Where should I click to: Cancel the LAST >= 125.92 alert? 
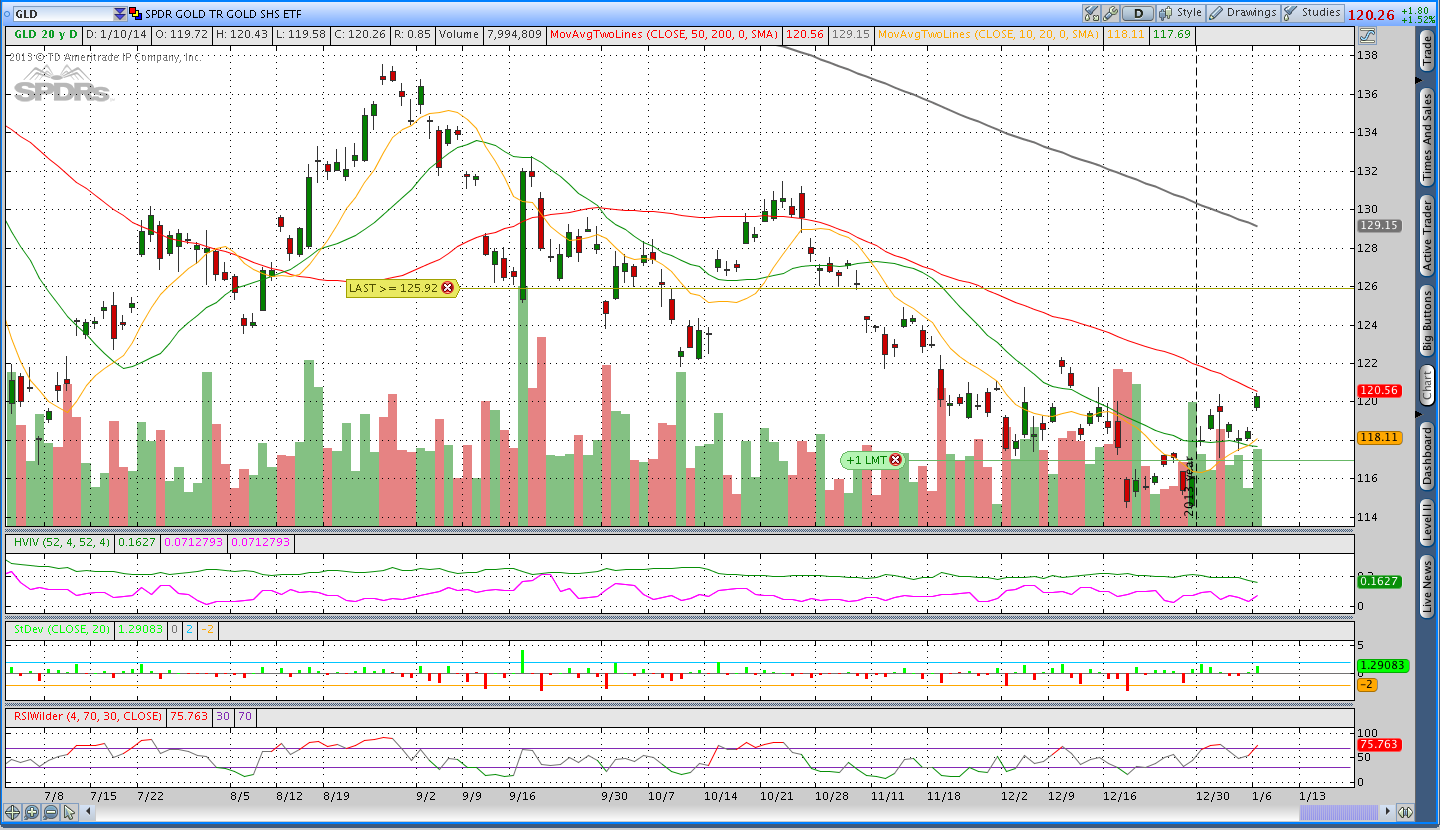coord(447,288)
